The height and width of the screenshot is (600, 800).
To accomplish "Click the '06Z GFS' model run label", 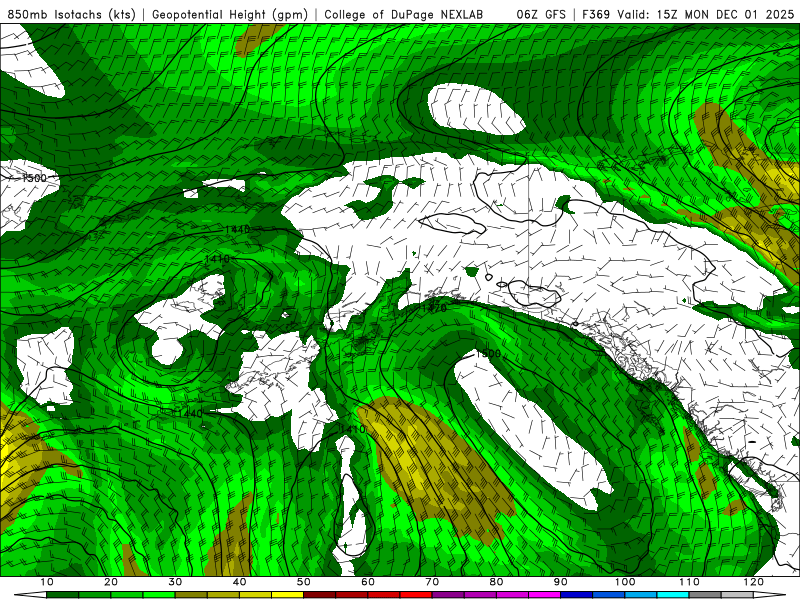I will pyautogui.click(x=541, y=14).
